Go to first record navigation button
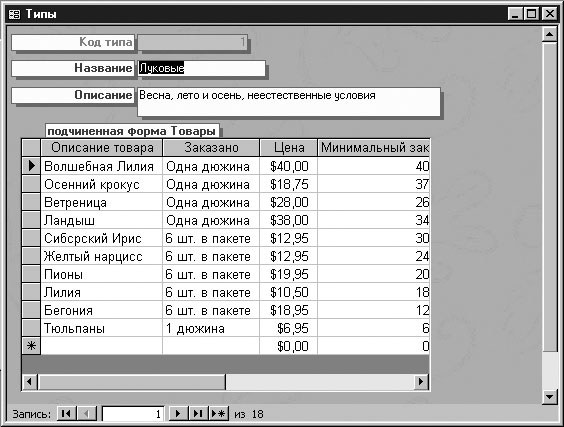Viewport: 564px width, 427px height. pos(67,414)
